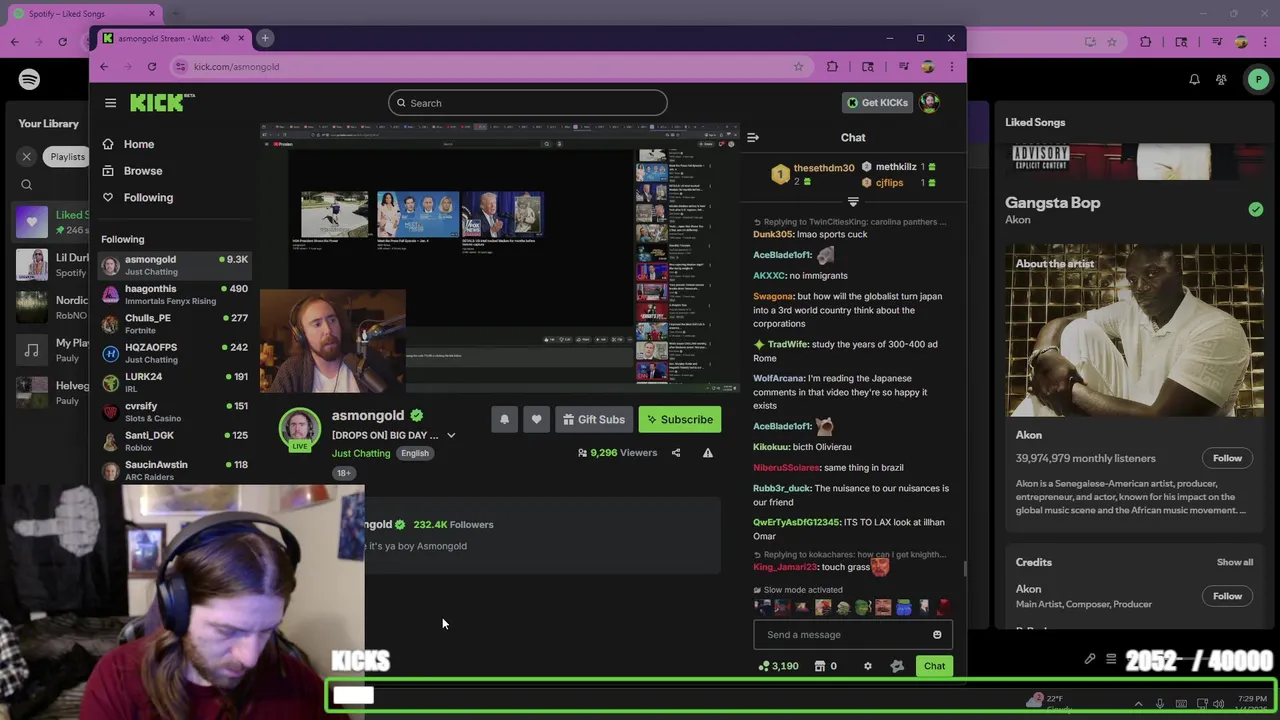
Task: Expand the chat leaderboard chevron
Action: click(x=853, y=202)
